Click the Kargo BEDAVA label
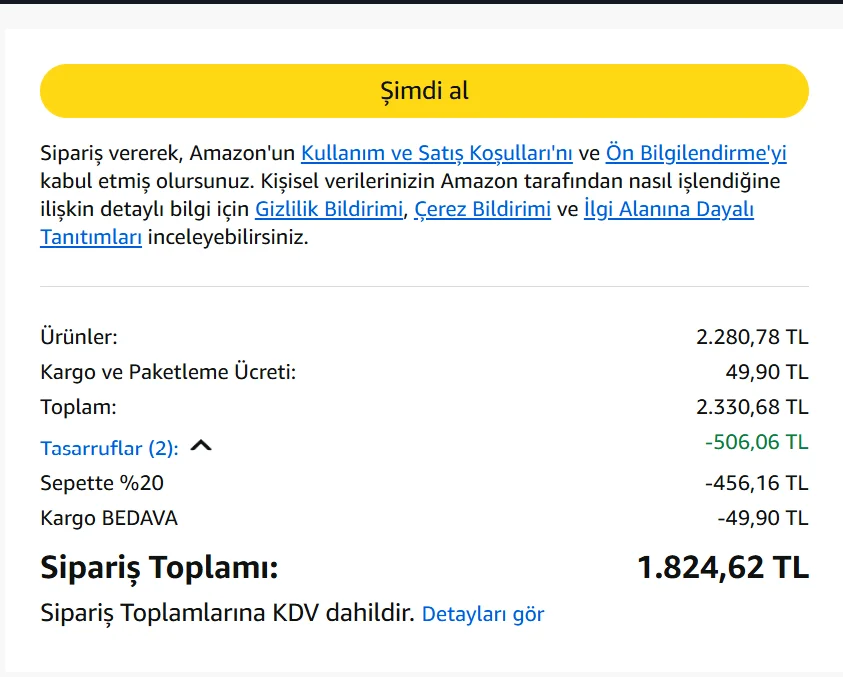The image size is (843, 677). pos(109,518)
